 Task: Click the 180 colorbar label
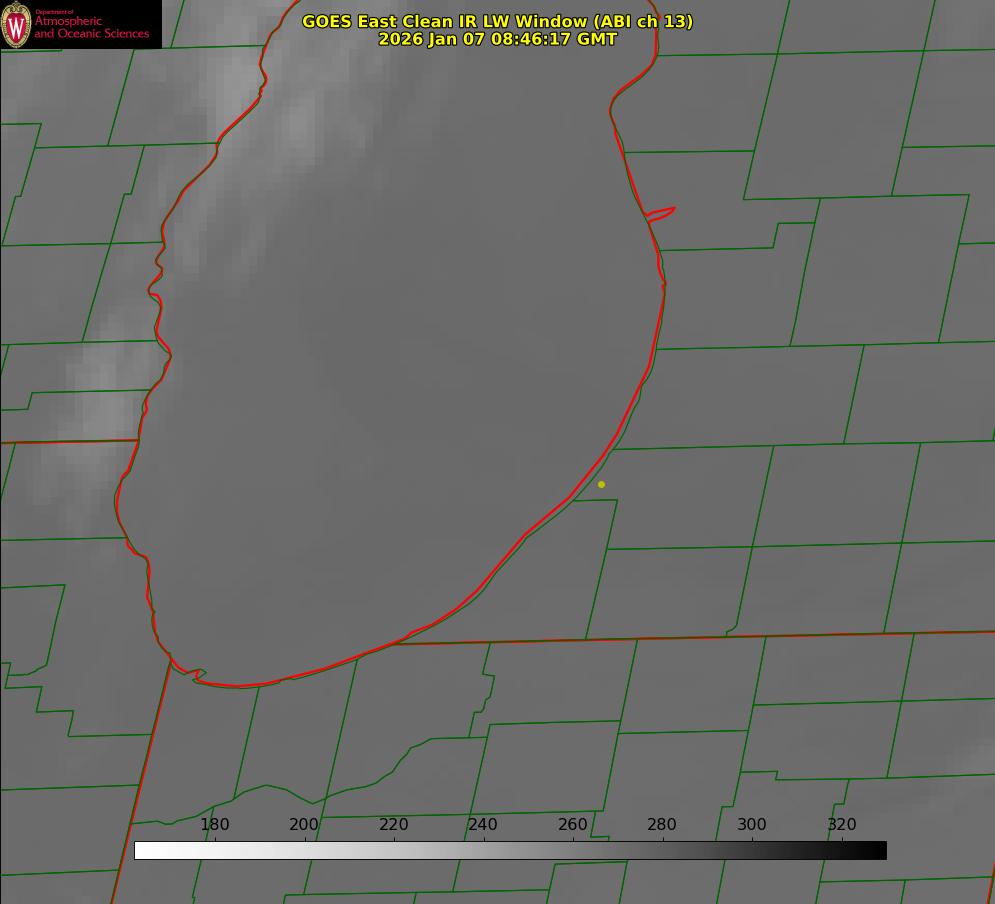[x=214, y=824]
